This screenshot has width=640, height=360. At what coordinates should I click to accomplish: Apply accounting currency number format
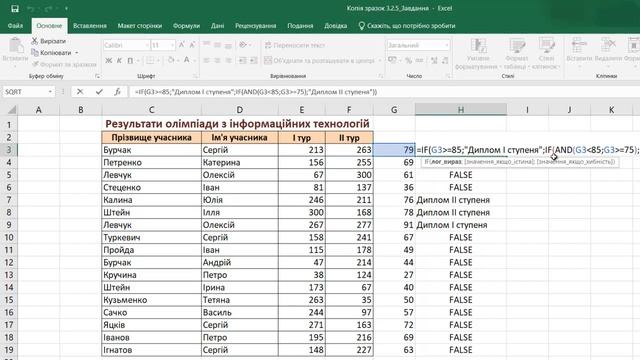tap(392, 60)
